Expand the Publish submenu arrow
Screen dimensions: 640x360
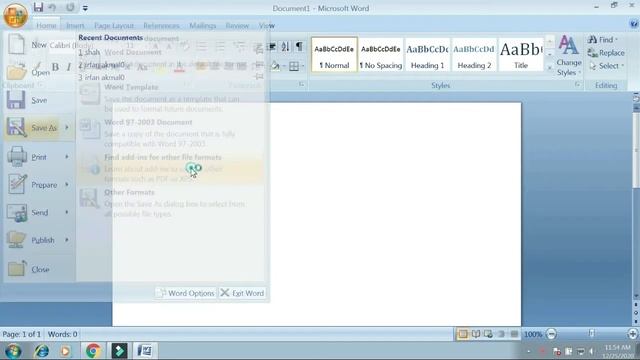point(67,240)
